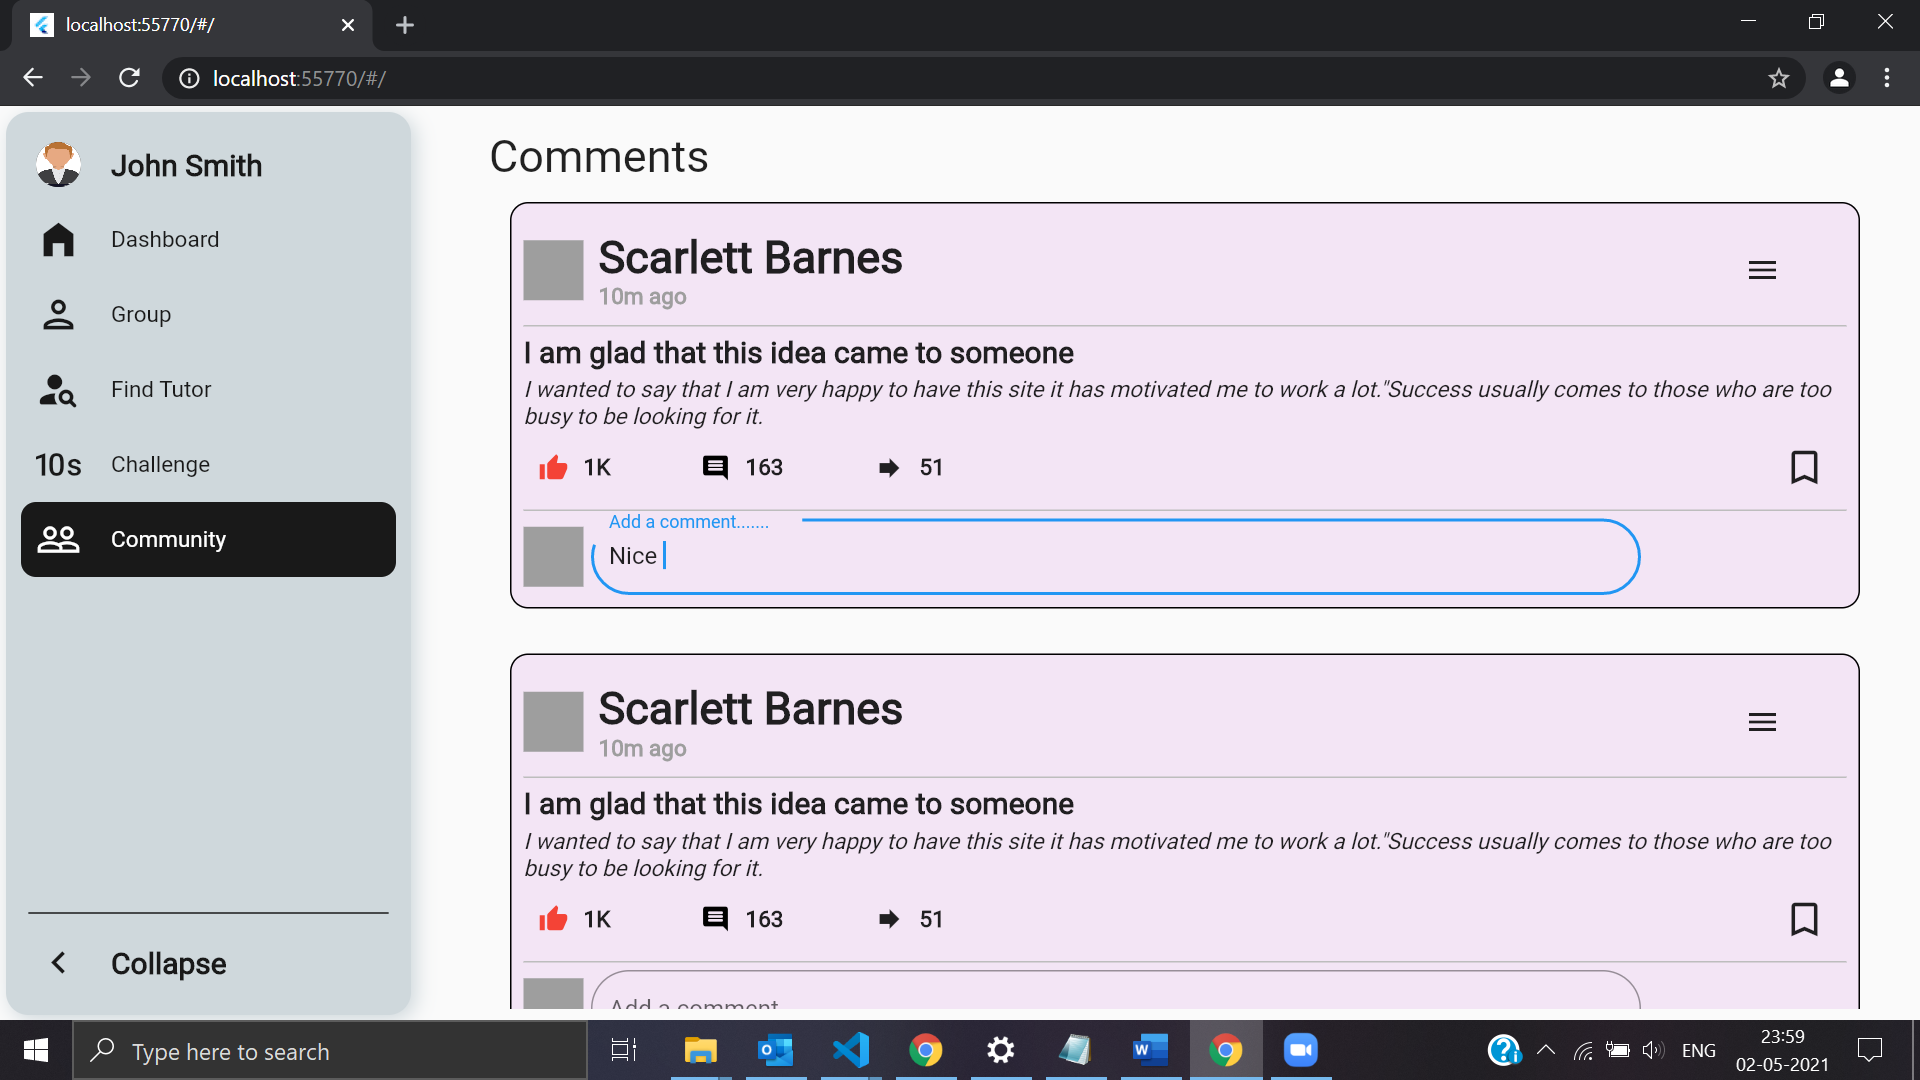The height and width of the screenshot is (1080, 1920).
Task: Open the 10s Challenge section
Action: coord(160,465)
